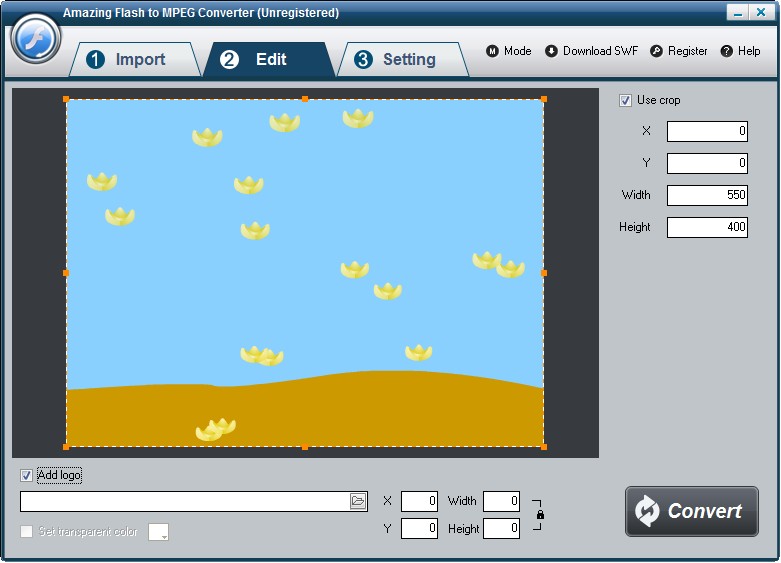781x563 pixels.
Task: Click the right-middle crop edge handle
Action: tap(544, 273)
